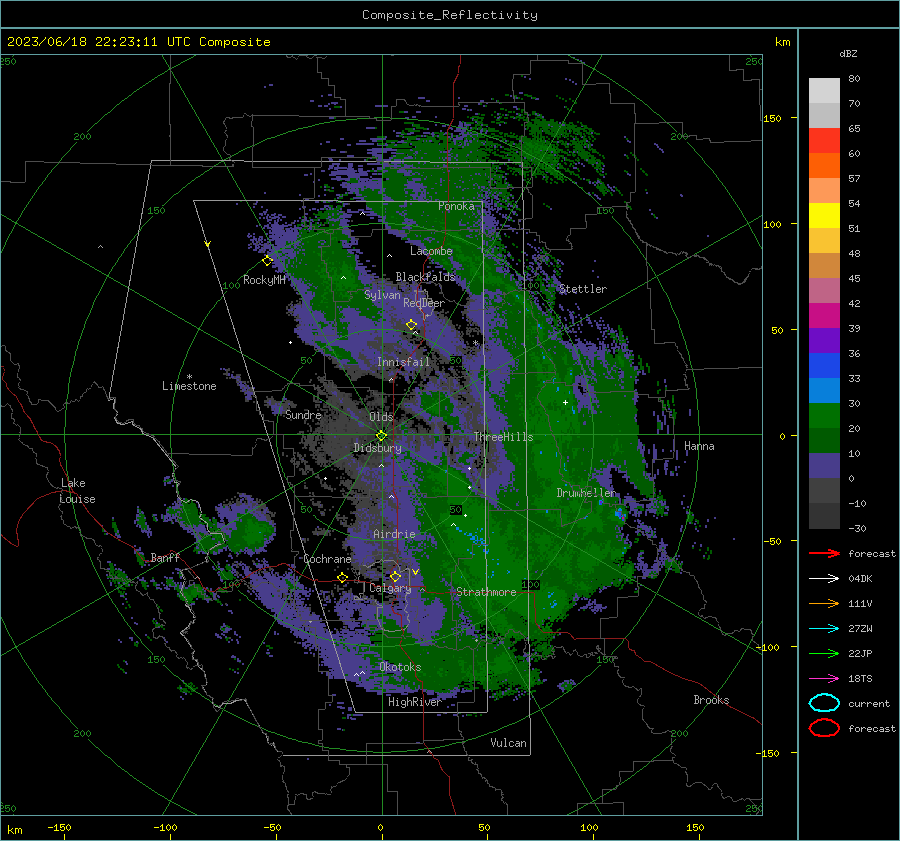Click the Ponoka city label

point(456,206)
